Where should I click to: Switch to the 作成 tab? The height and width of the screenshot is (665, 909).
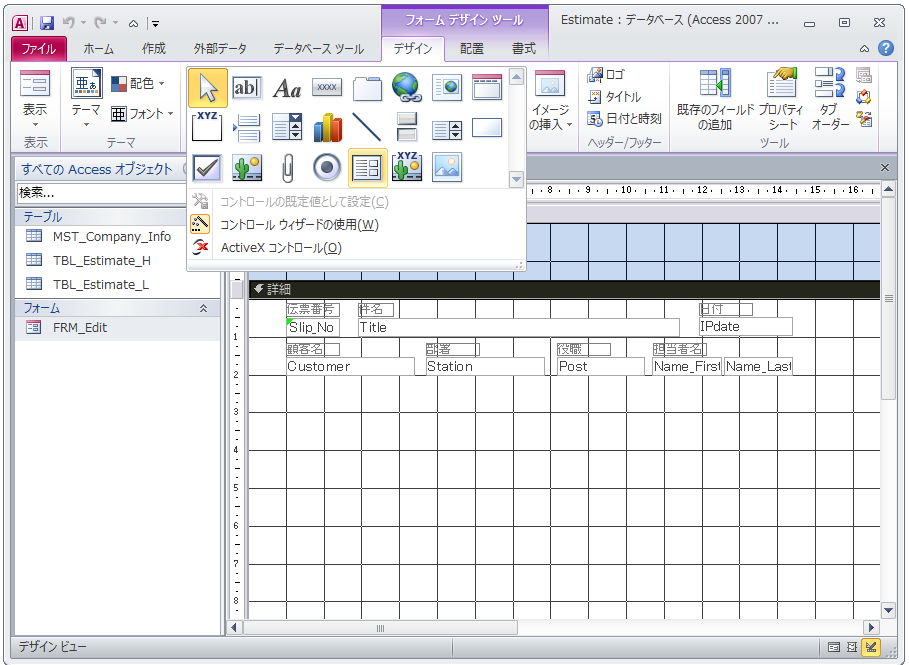[154, 49]
